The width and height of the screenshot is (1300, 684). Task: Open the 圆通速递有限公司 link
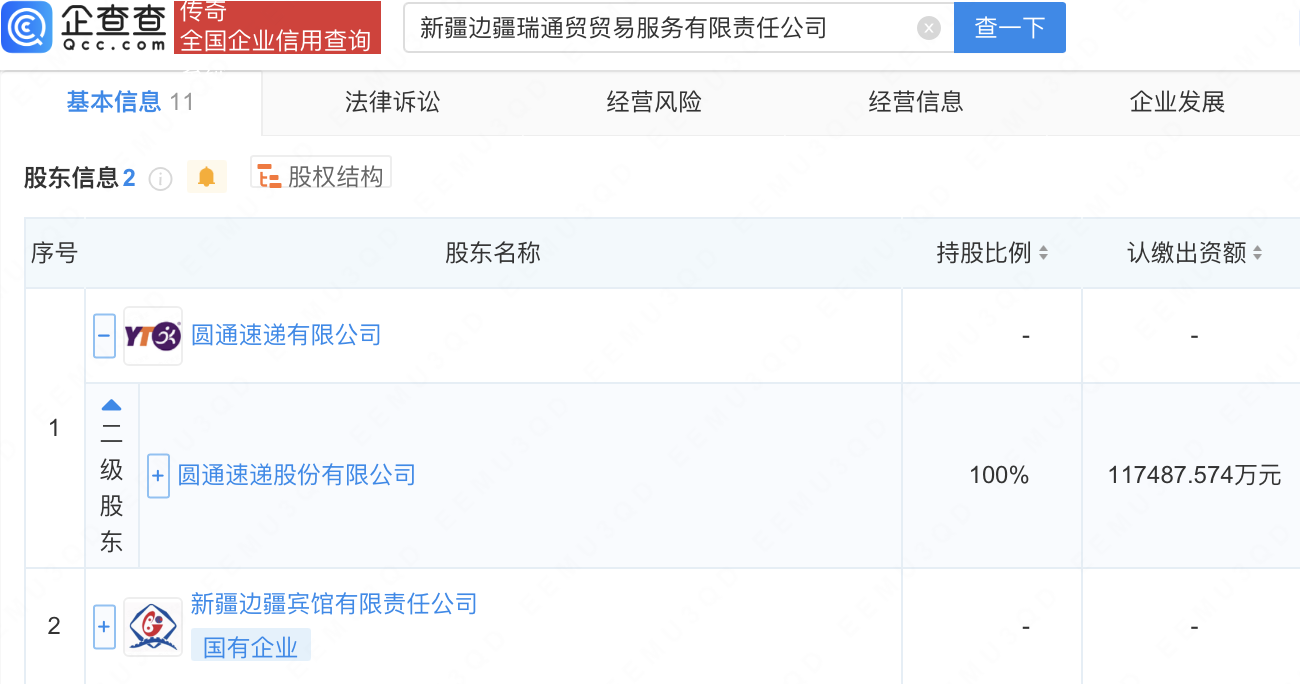pos(286,335)
